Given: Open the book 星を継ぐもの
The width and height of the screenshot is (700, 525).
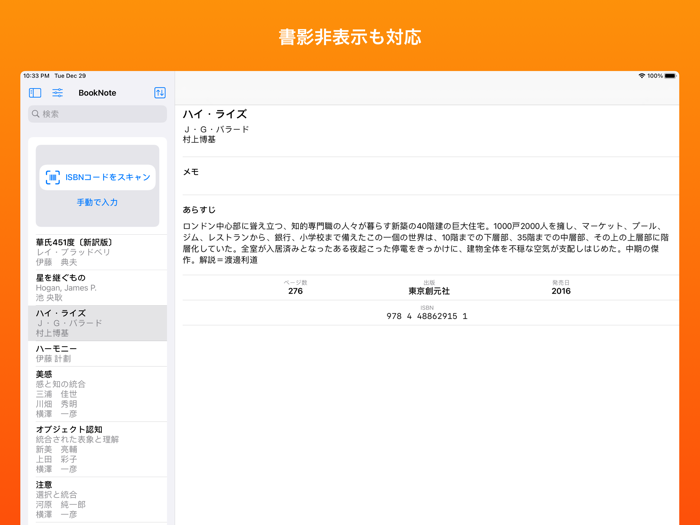Looking at the screenshot, I should point(97,287).
